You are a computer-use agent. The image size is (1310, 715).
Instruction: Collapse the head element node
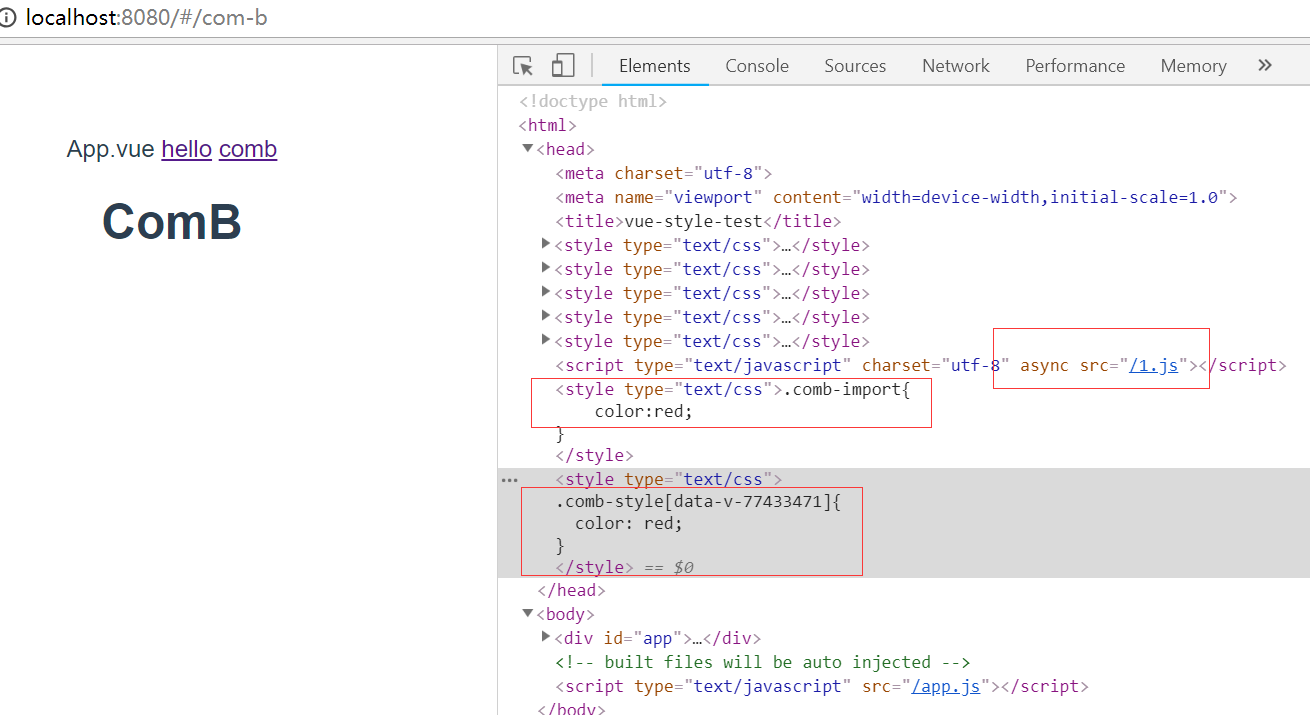pos(527,149)
